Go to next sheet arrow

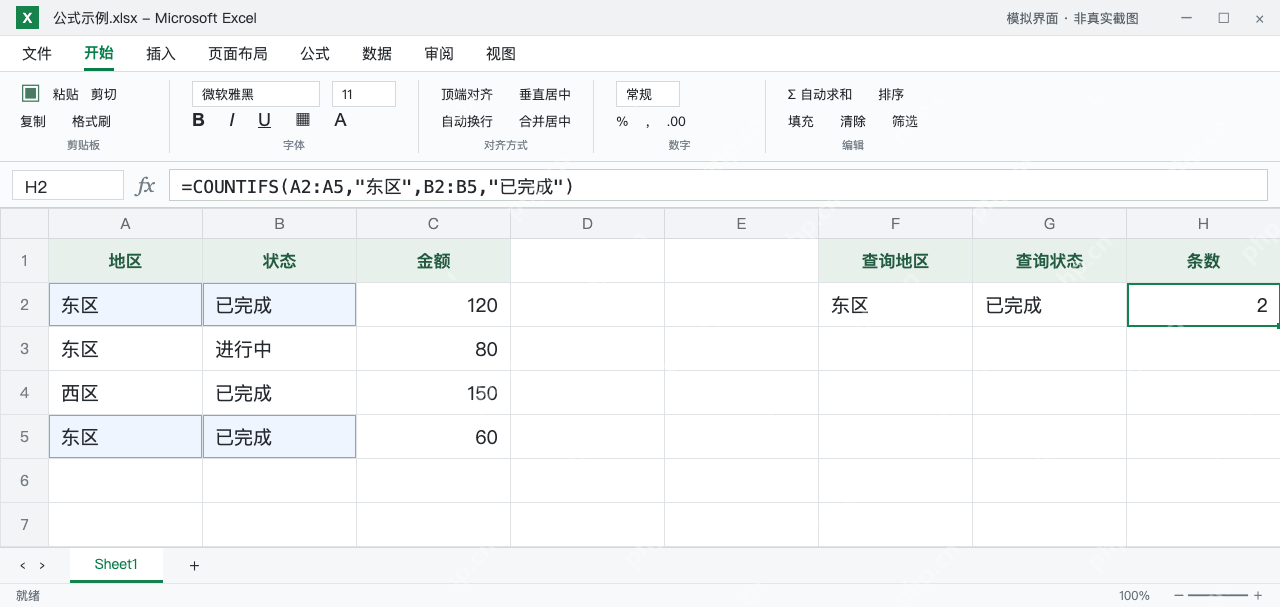pos(42,565)
